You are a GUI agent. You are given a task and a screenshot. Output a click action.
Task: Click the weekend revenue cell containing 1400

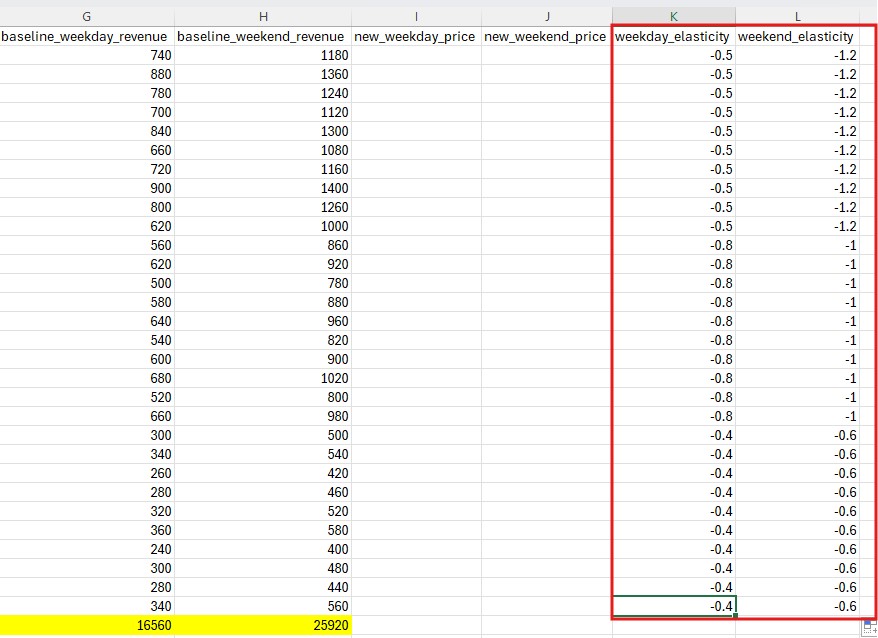[x=263, y=188]
